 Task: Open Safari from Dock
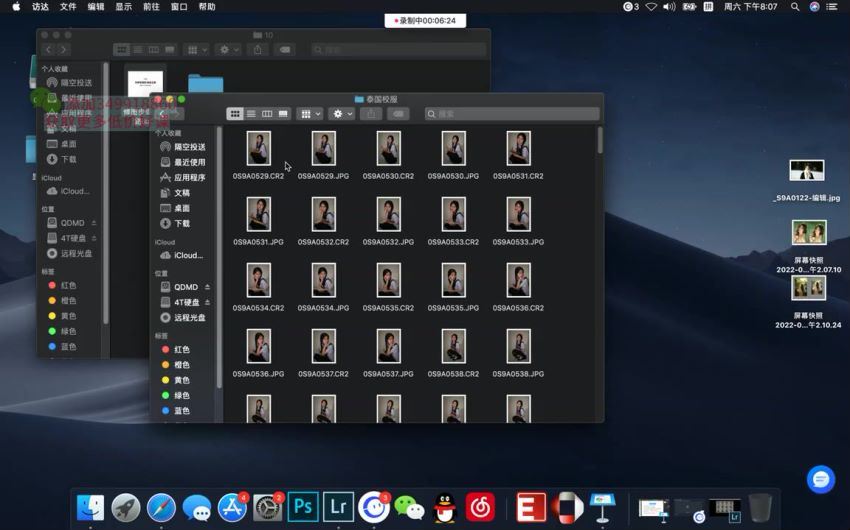(161, 507)
